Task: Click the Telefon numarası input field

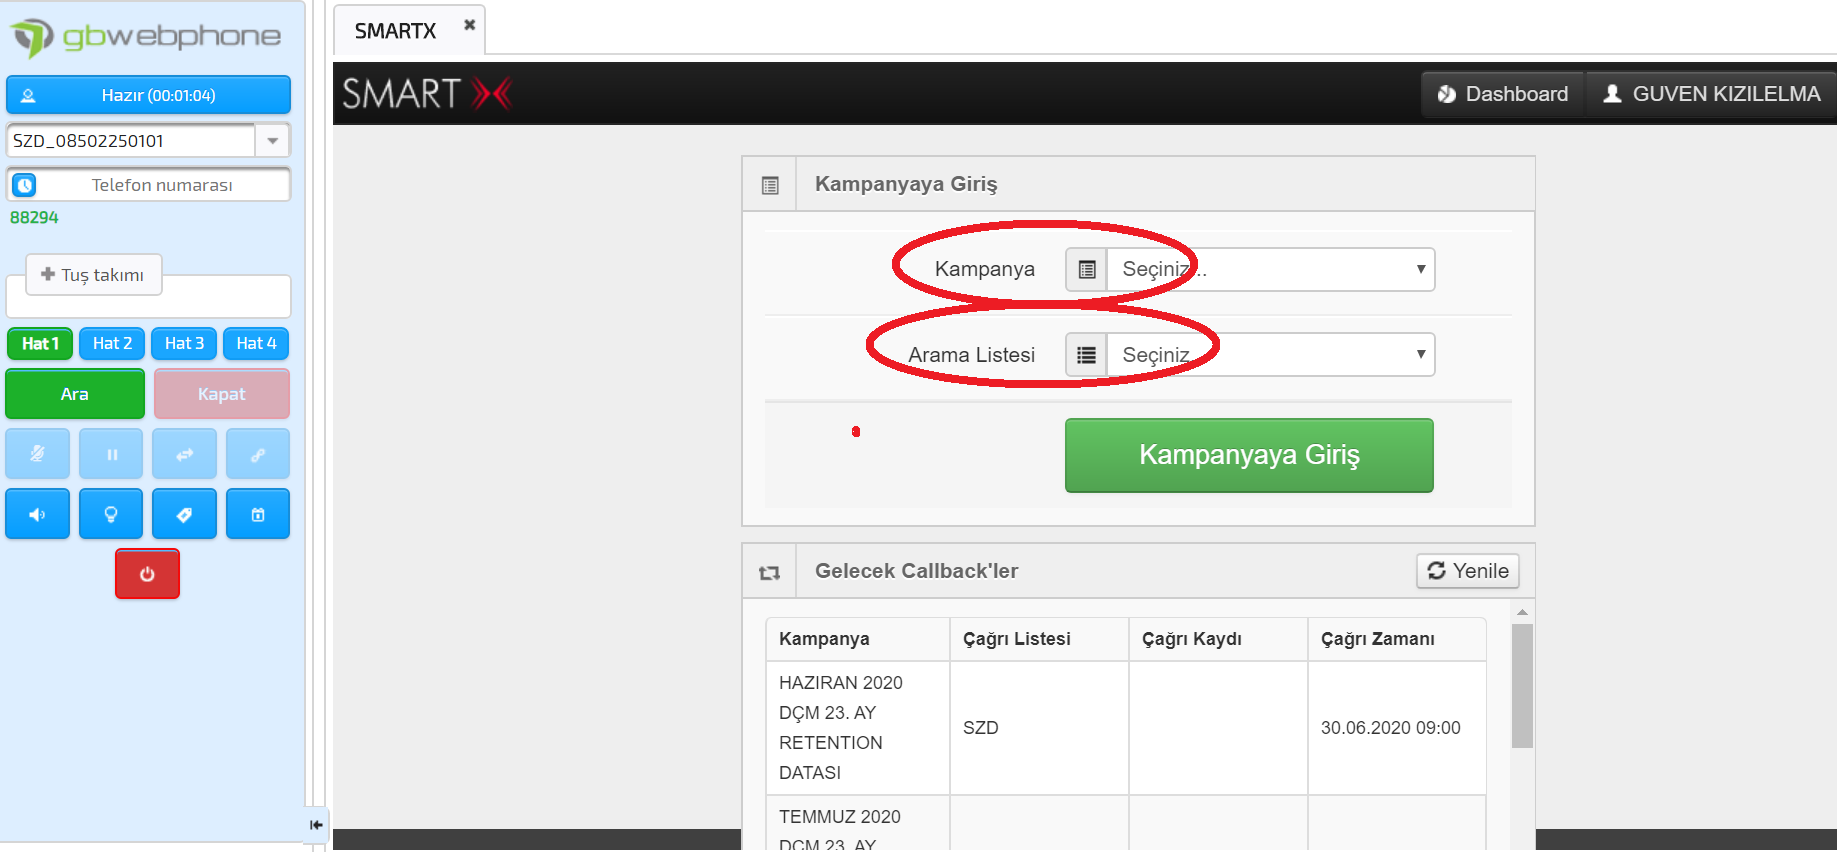Action: click(x=162, y=185)
